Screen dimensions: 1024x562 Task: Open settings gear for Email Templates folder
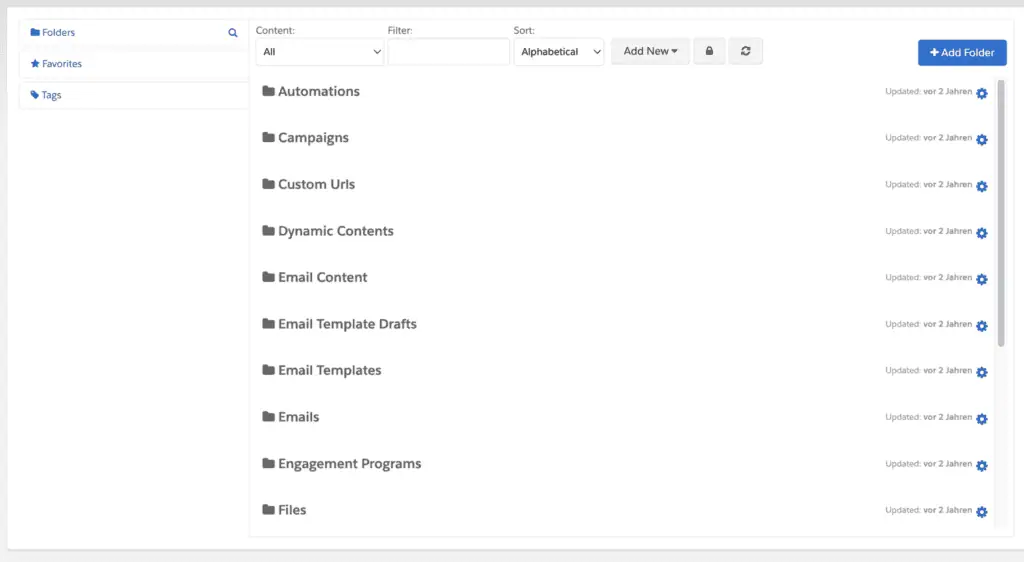pyautogui.click(x=982, y=372)
